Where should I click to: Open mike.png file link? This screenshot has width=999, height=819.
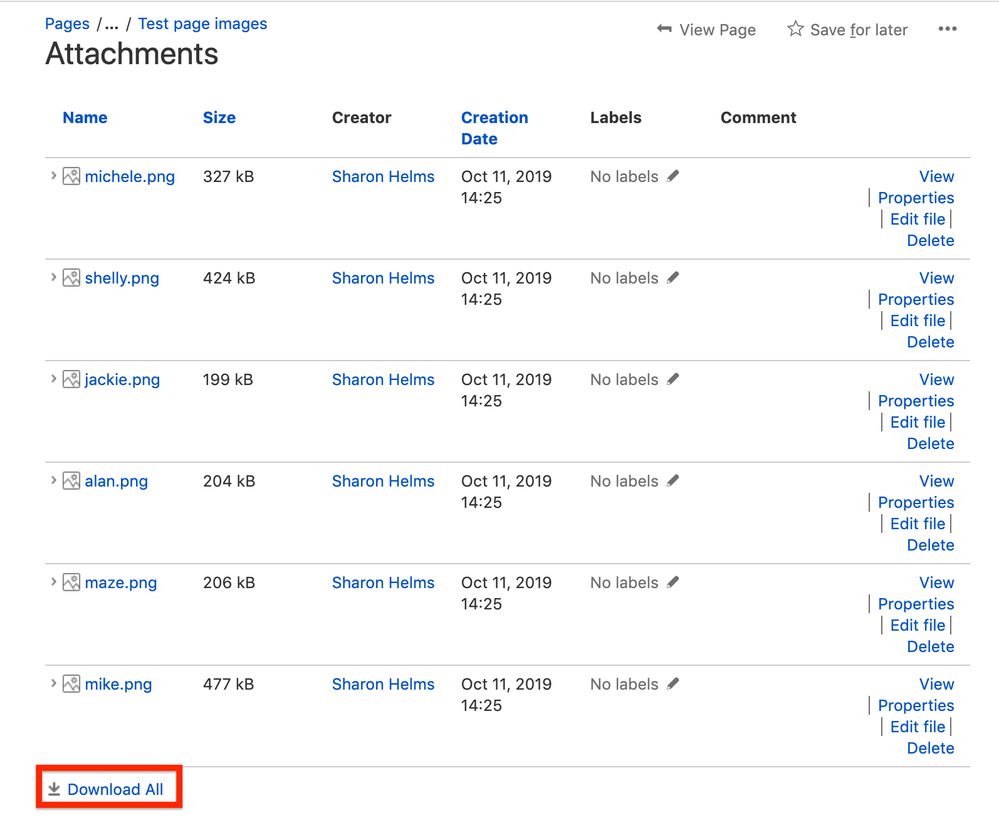click(119, 684)
